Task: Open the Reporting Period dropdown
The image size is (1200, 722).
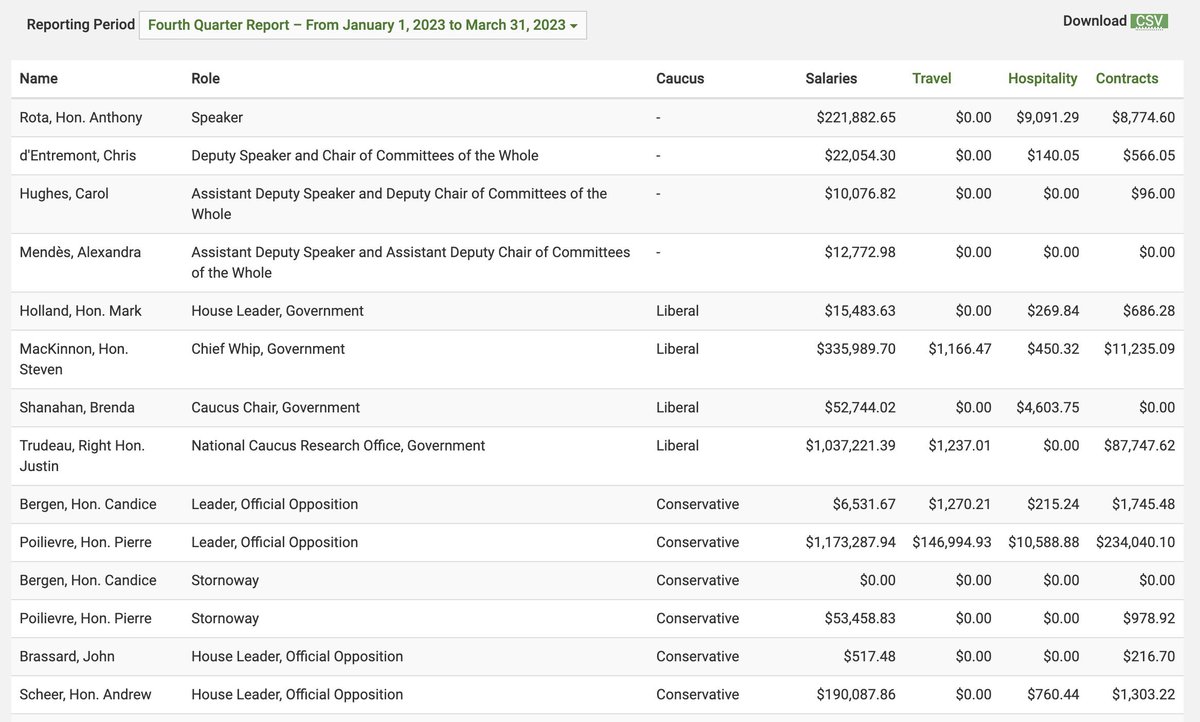Action: 362,25
